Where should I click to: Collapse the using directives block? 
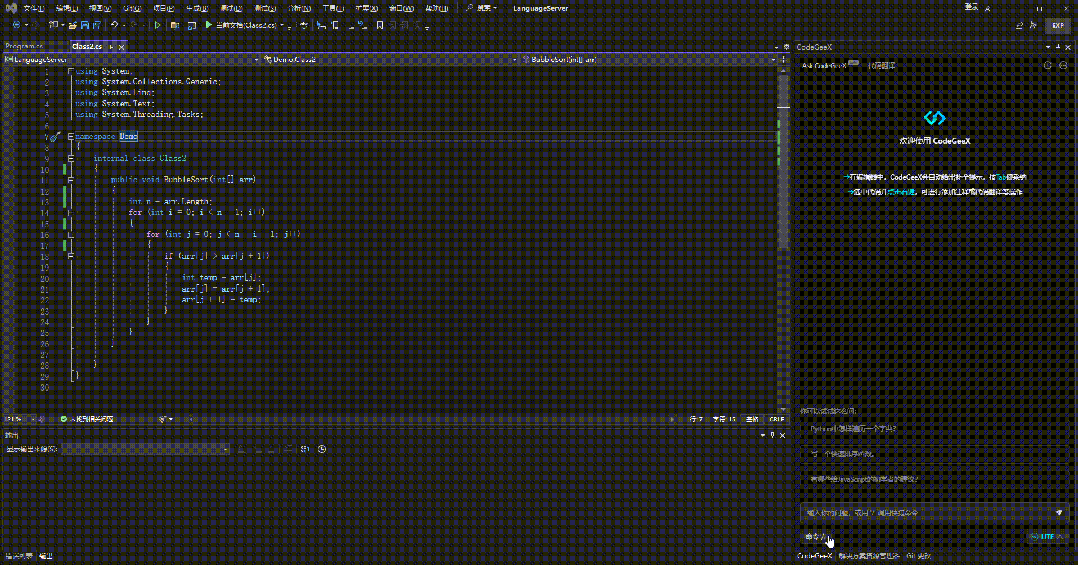[x=71, y=71]
